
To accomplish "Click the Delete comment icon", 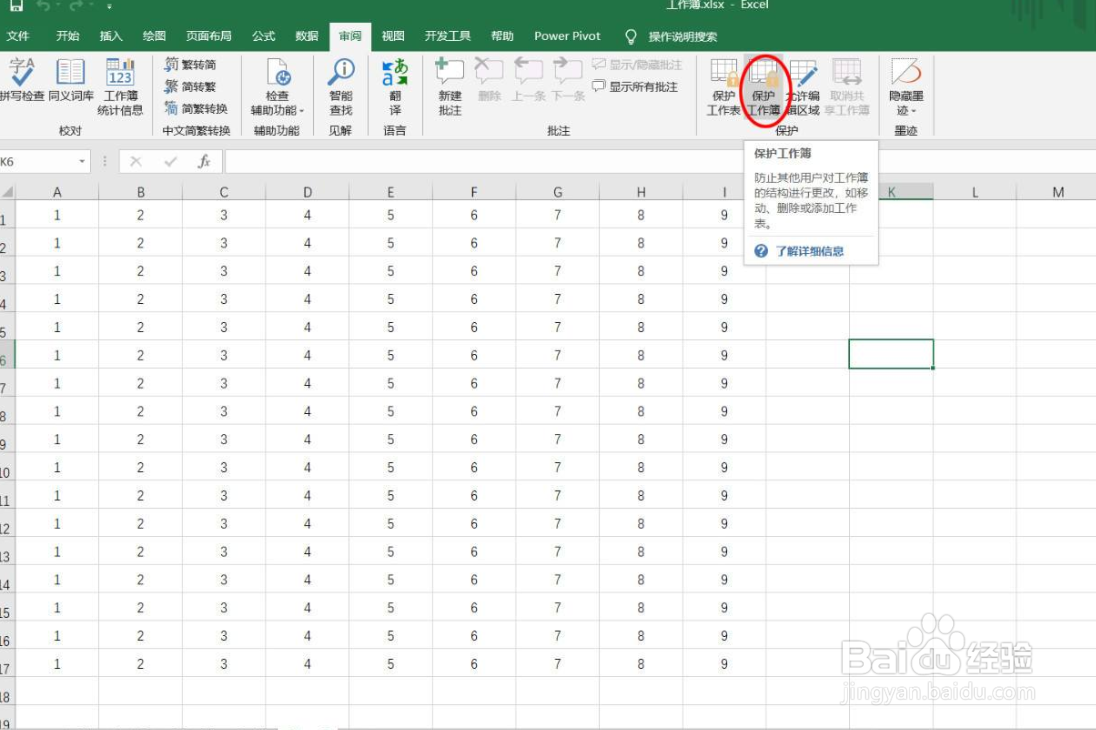I will (489, 72).
